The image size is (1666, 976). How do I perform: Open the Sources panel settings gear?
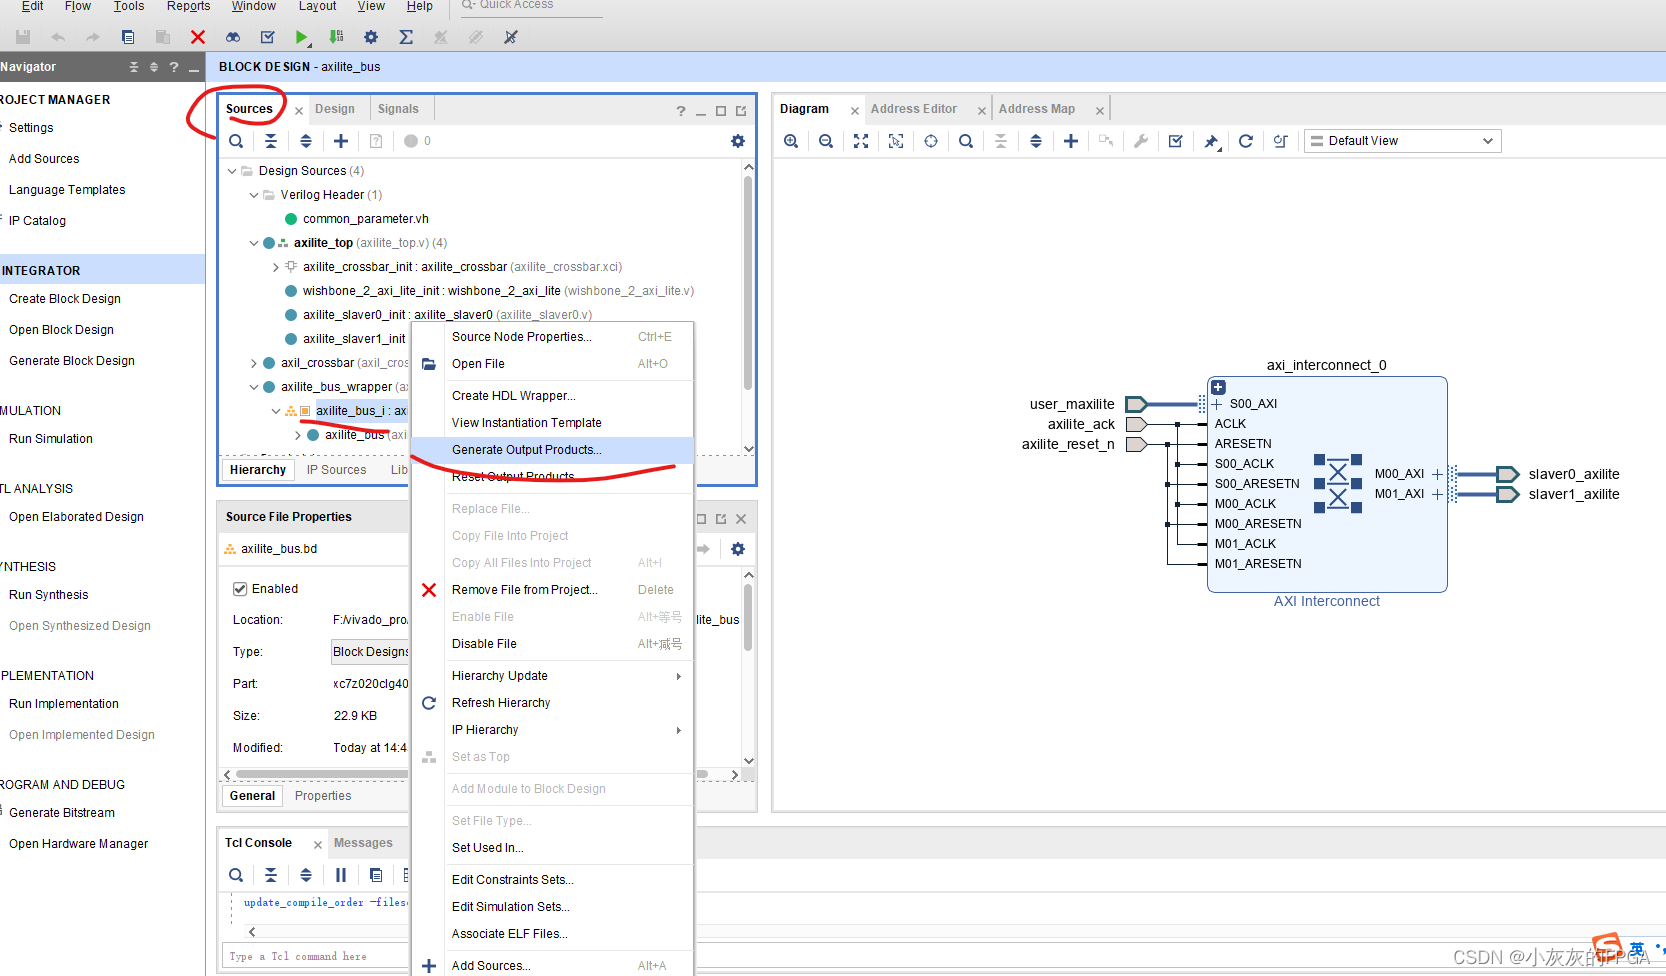(x=738, y=141)
